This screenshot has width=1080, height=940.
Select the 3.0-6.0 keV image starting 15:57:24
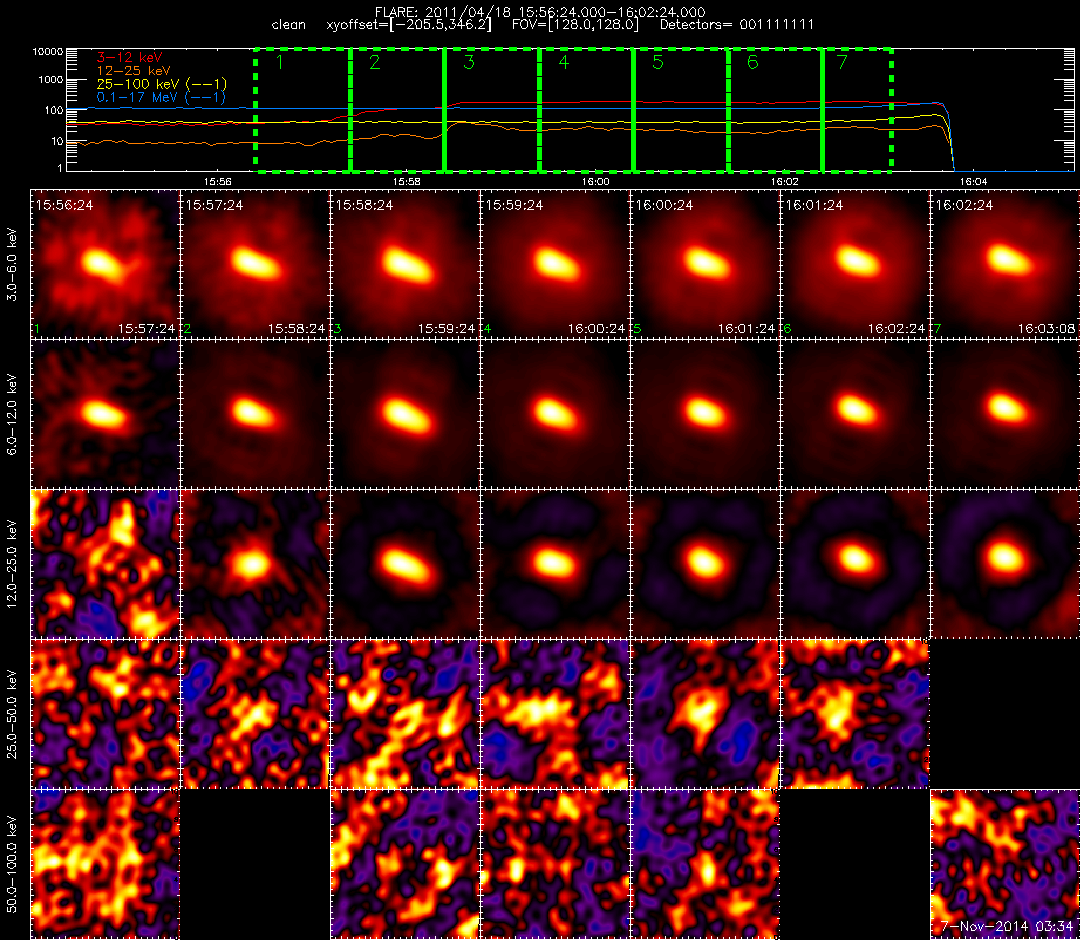[255, 264]
